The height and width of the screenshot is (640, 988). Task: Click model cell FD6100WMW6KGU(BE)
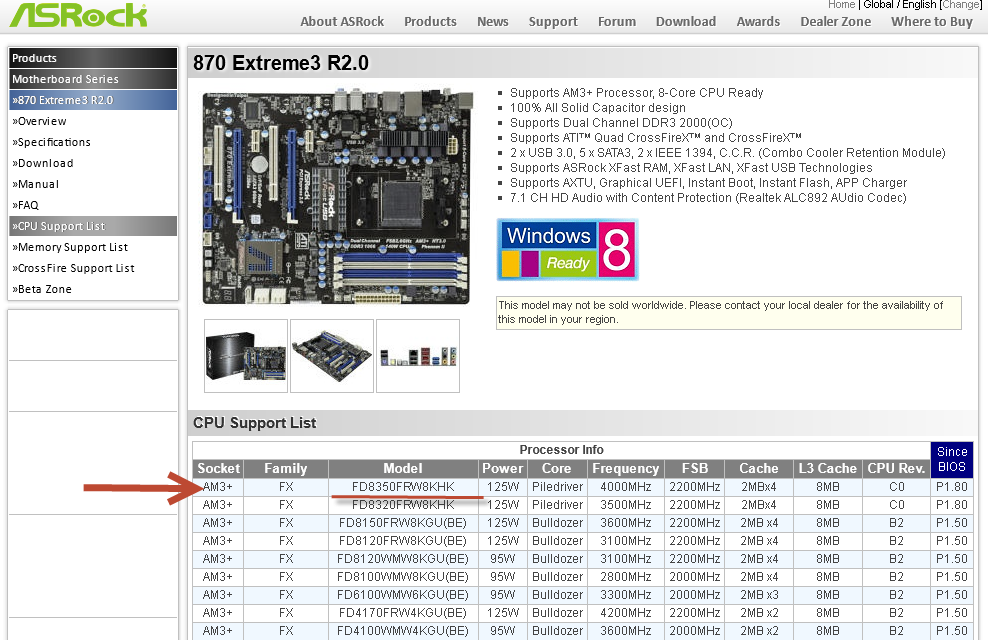point(403,595)
